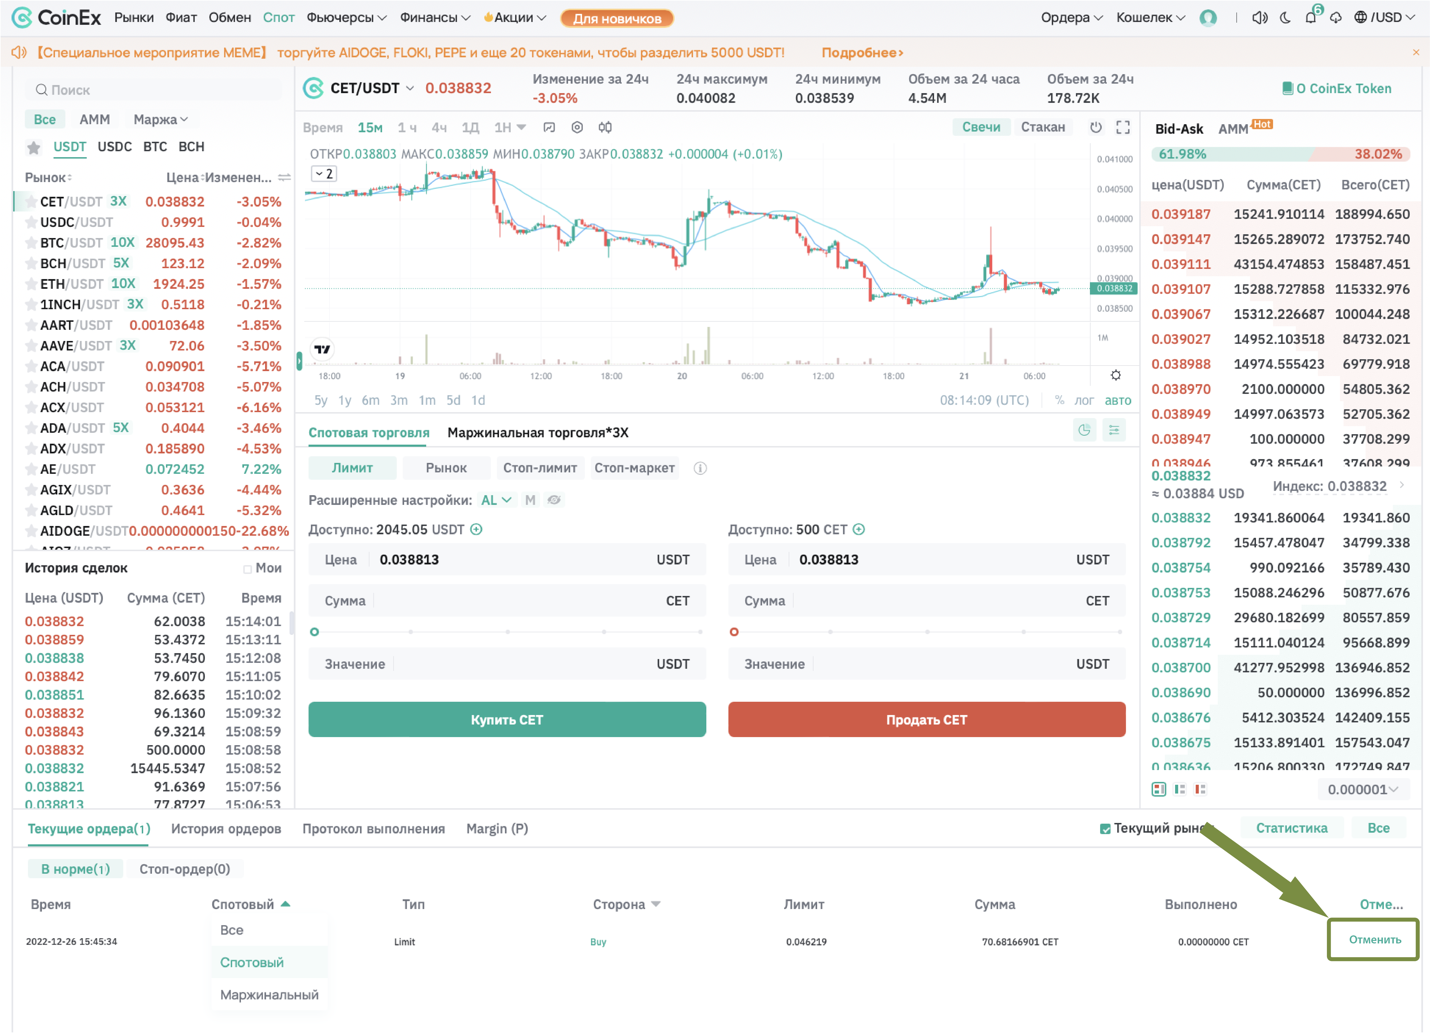Switch to Маржинальная торговля*3X tab
1430x1033 pixels.
click(x=538, y=433)
